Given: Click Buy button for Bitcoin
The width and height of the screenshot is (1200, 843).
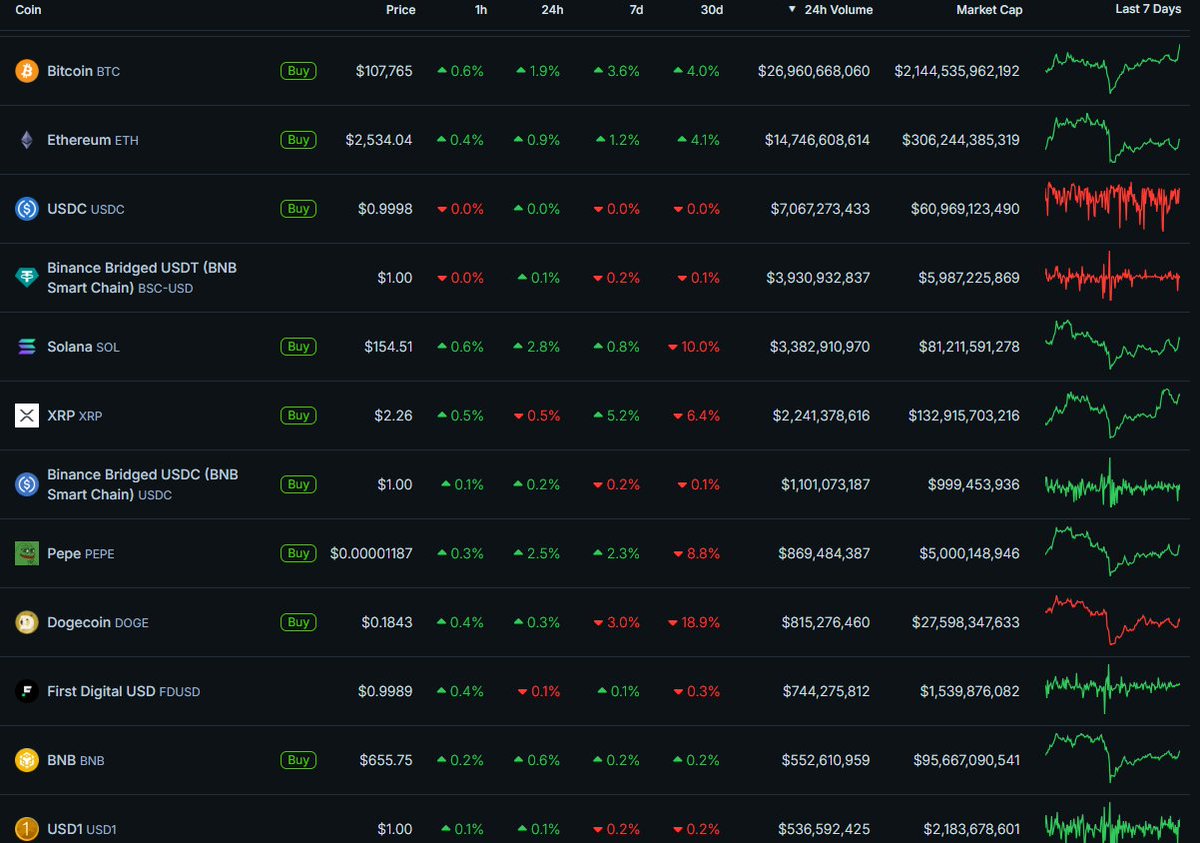Looking at the screenshot, I should click(x=298, y=71).
